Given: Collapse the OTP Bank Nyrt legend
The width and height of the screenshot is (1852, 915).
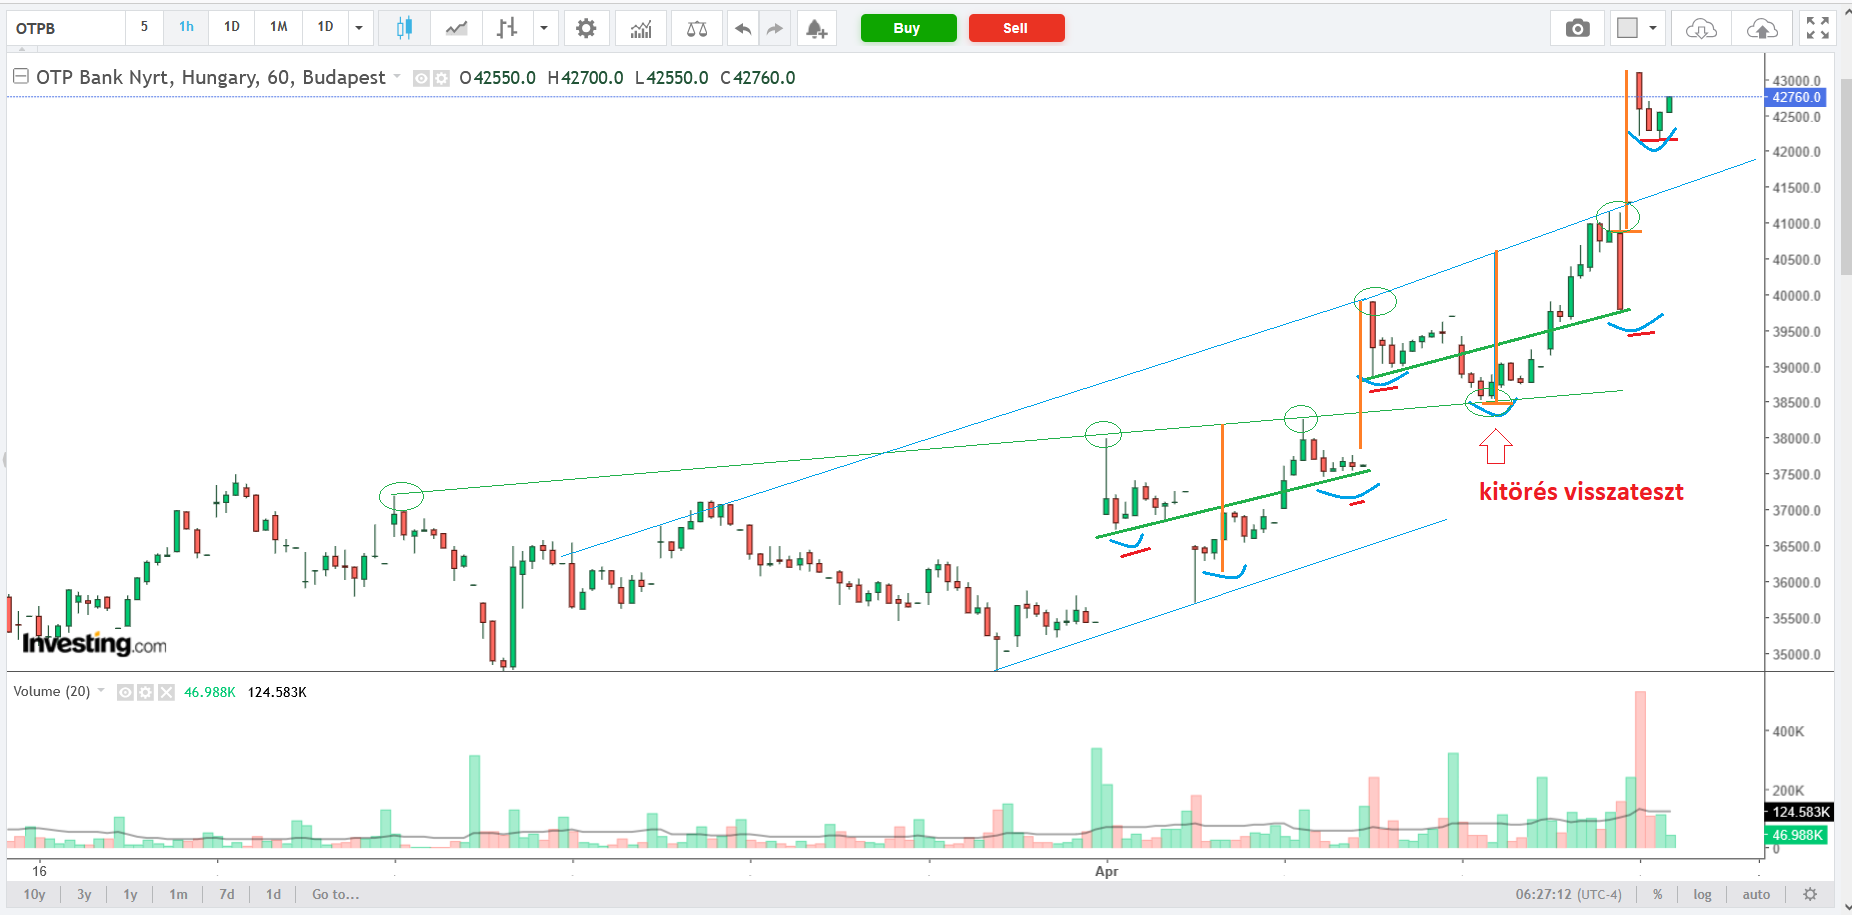Looking at the screenshot, I should point(20,76).
